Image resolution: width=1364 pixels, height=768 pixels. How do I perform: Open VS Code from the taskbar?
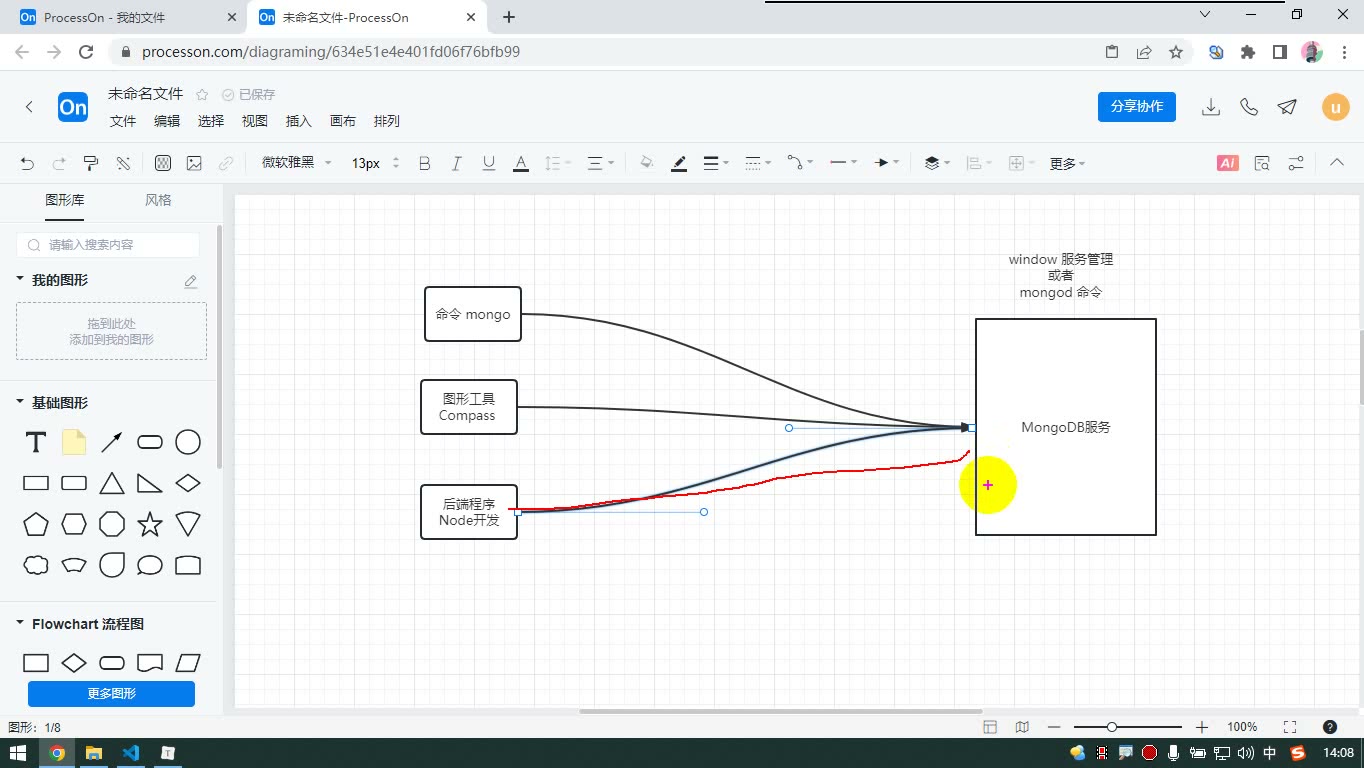click(x=130, y=753)
